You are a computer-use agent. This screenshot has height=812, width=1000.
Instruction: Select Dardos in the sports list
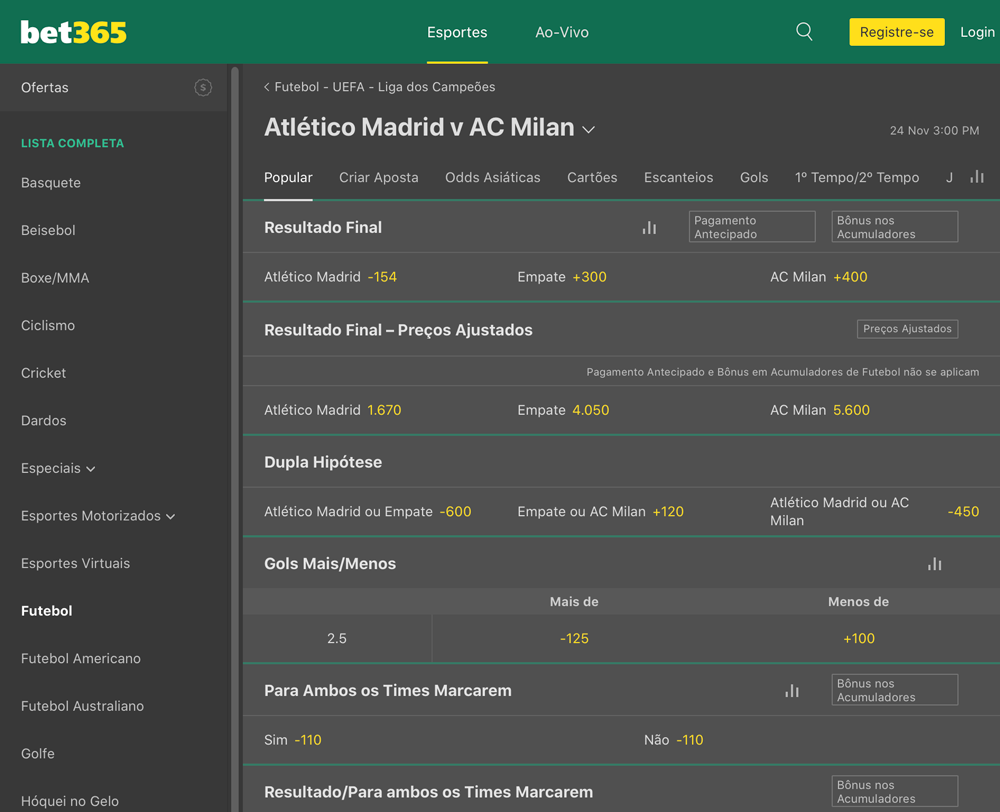43,420
